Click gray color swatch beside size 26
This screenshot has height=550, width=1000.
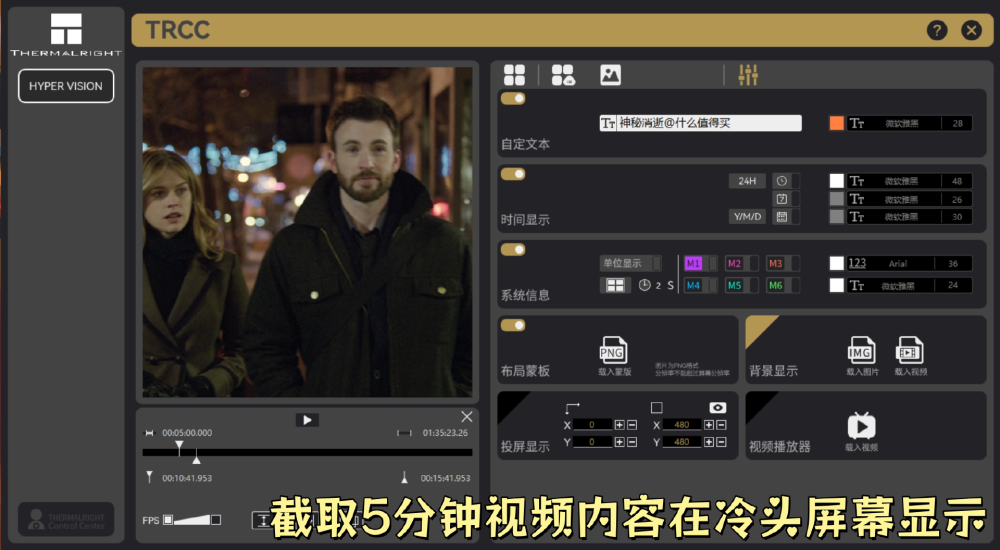(x=836, y=198)
